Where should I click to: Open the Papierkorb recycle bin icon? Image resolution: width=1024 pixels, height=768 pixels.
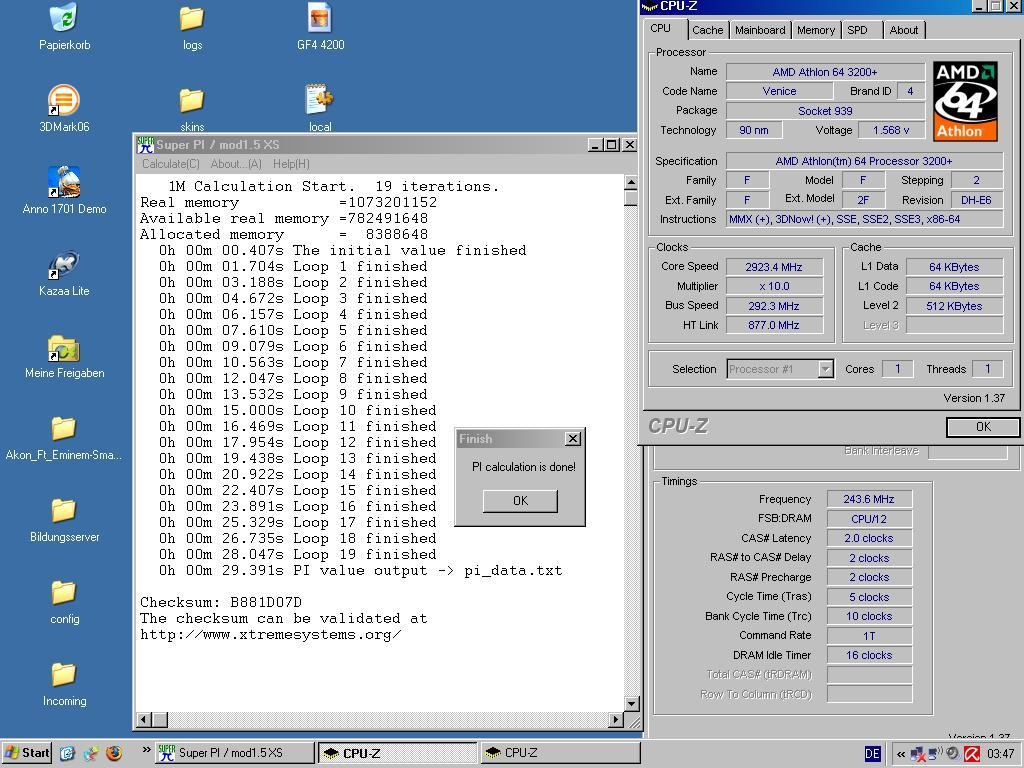(x=64, y=18)
